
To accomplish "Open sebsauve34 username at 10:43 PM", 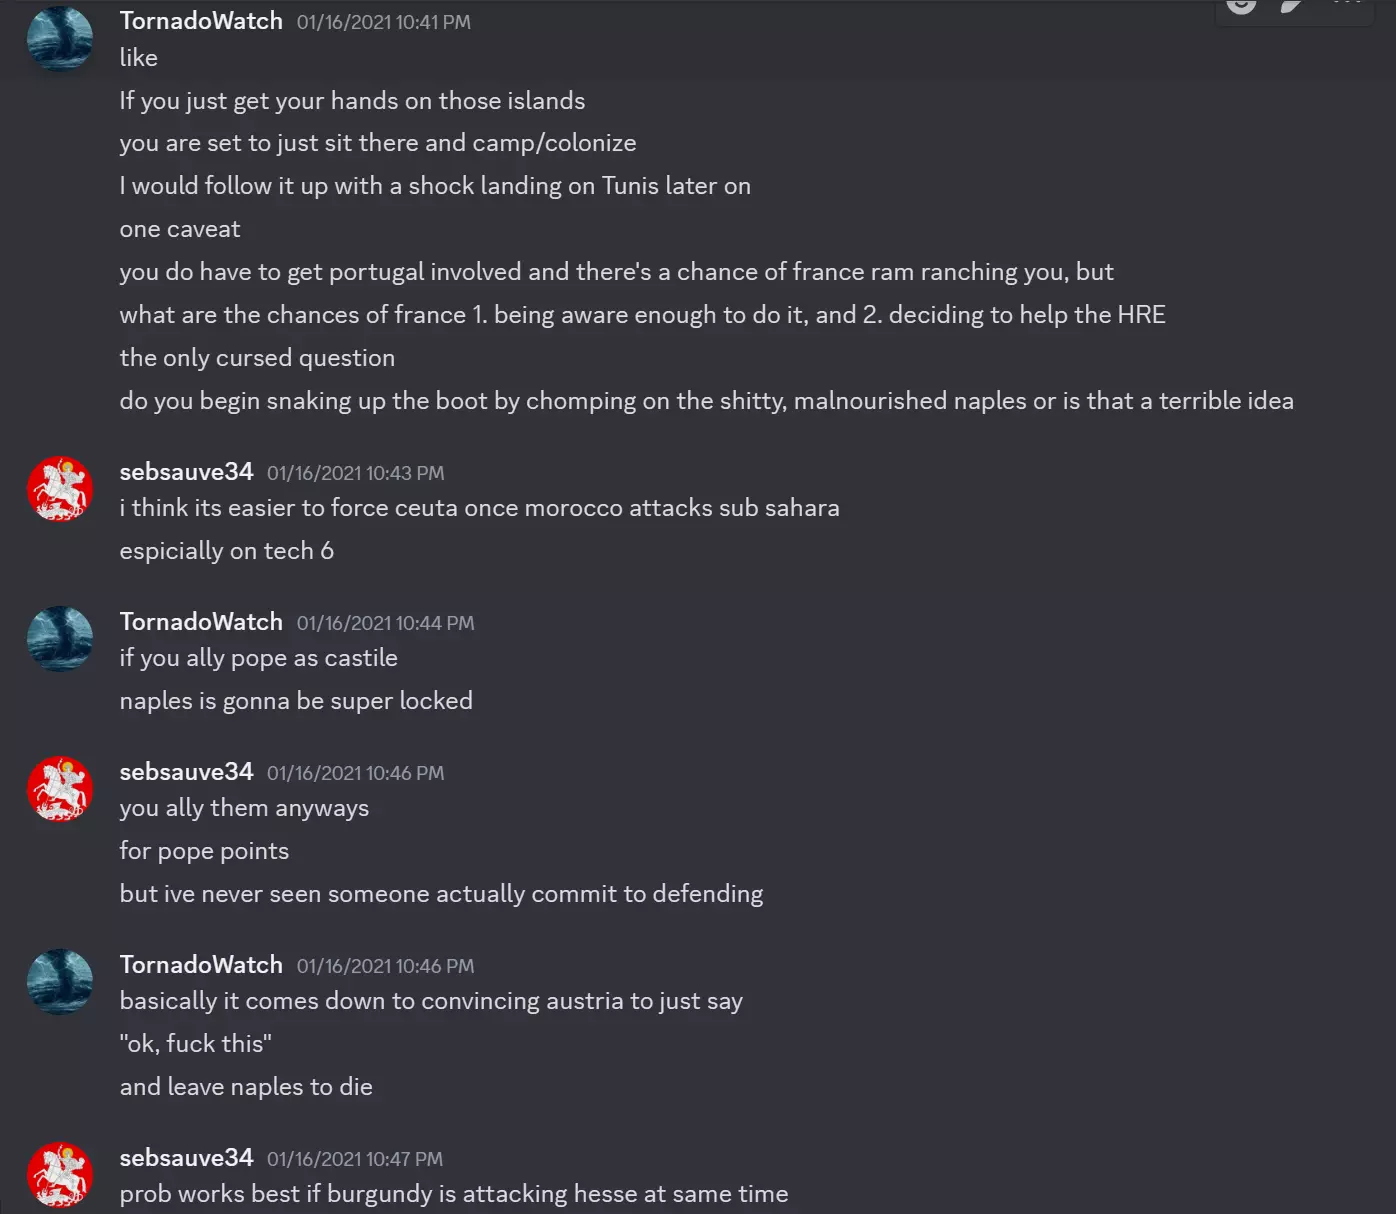I will tap(186, 472).
